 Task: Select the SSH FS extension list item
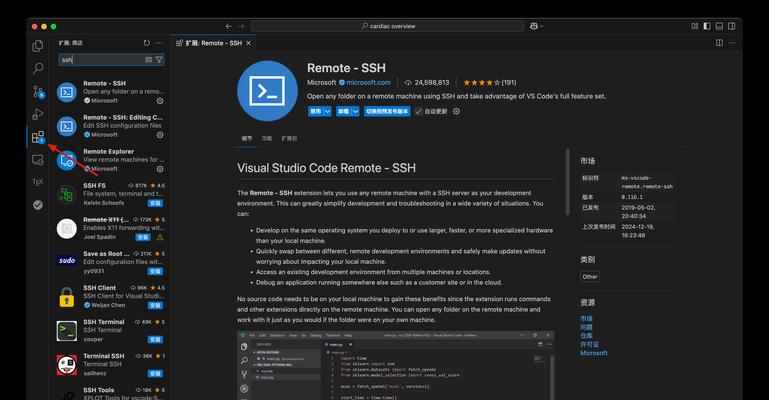109,194
